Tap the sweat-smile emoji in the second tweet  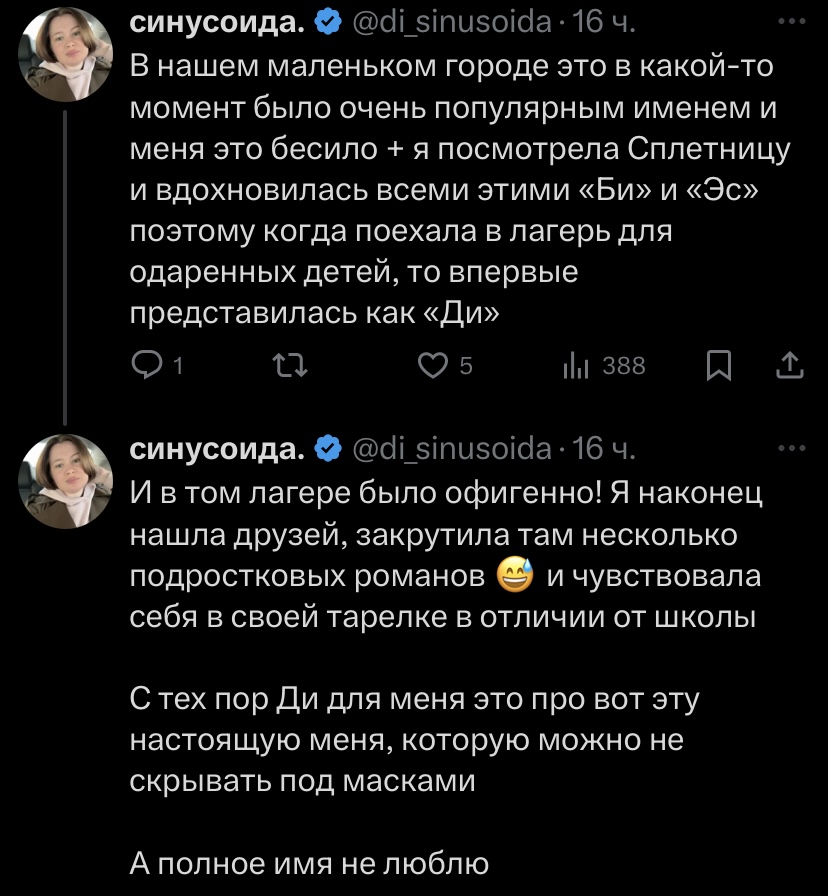click(515, 576)
